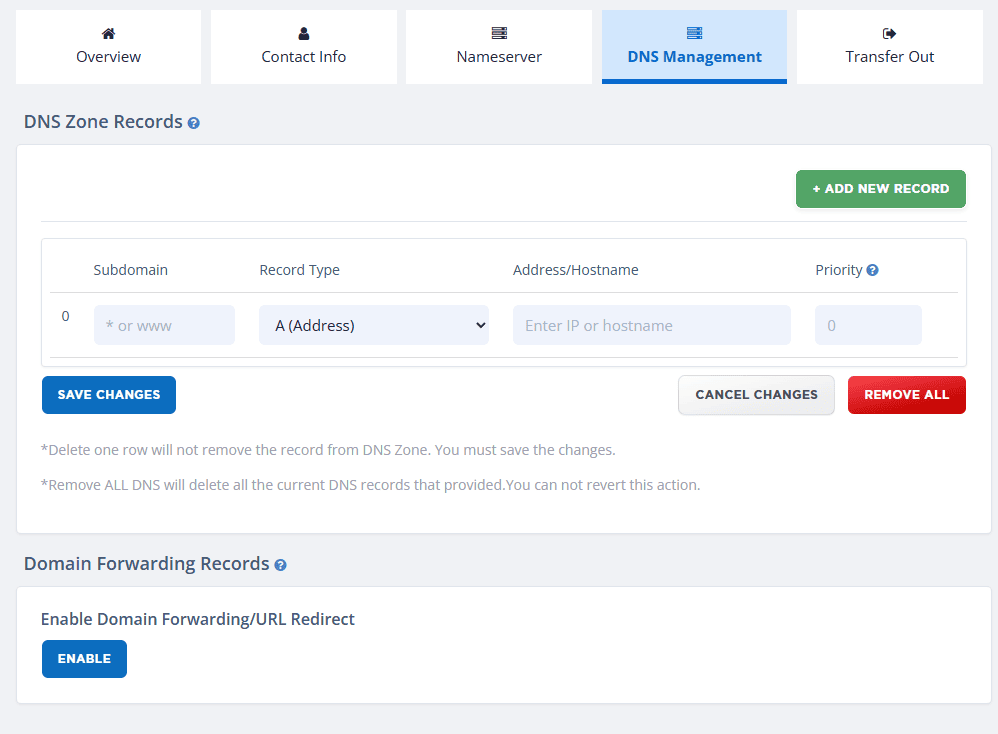
Task: Click the exit arrow icon above Transfer Out
Action: [889, 33]
